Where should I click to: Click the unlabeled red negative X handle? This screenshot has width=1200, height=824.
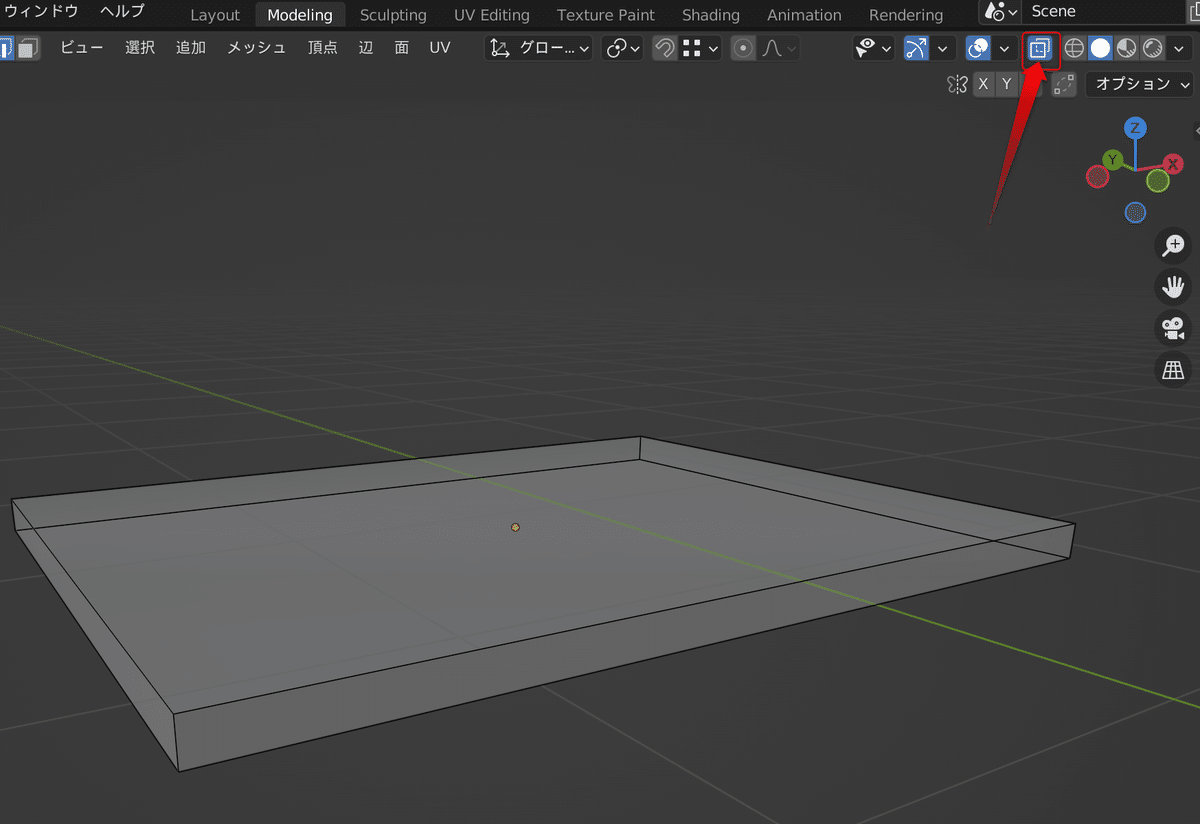click(x=1098, y=177)
